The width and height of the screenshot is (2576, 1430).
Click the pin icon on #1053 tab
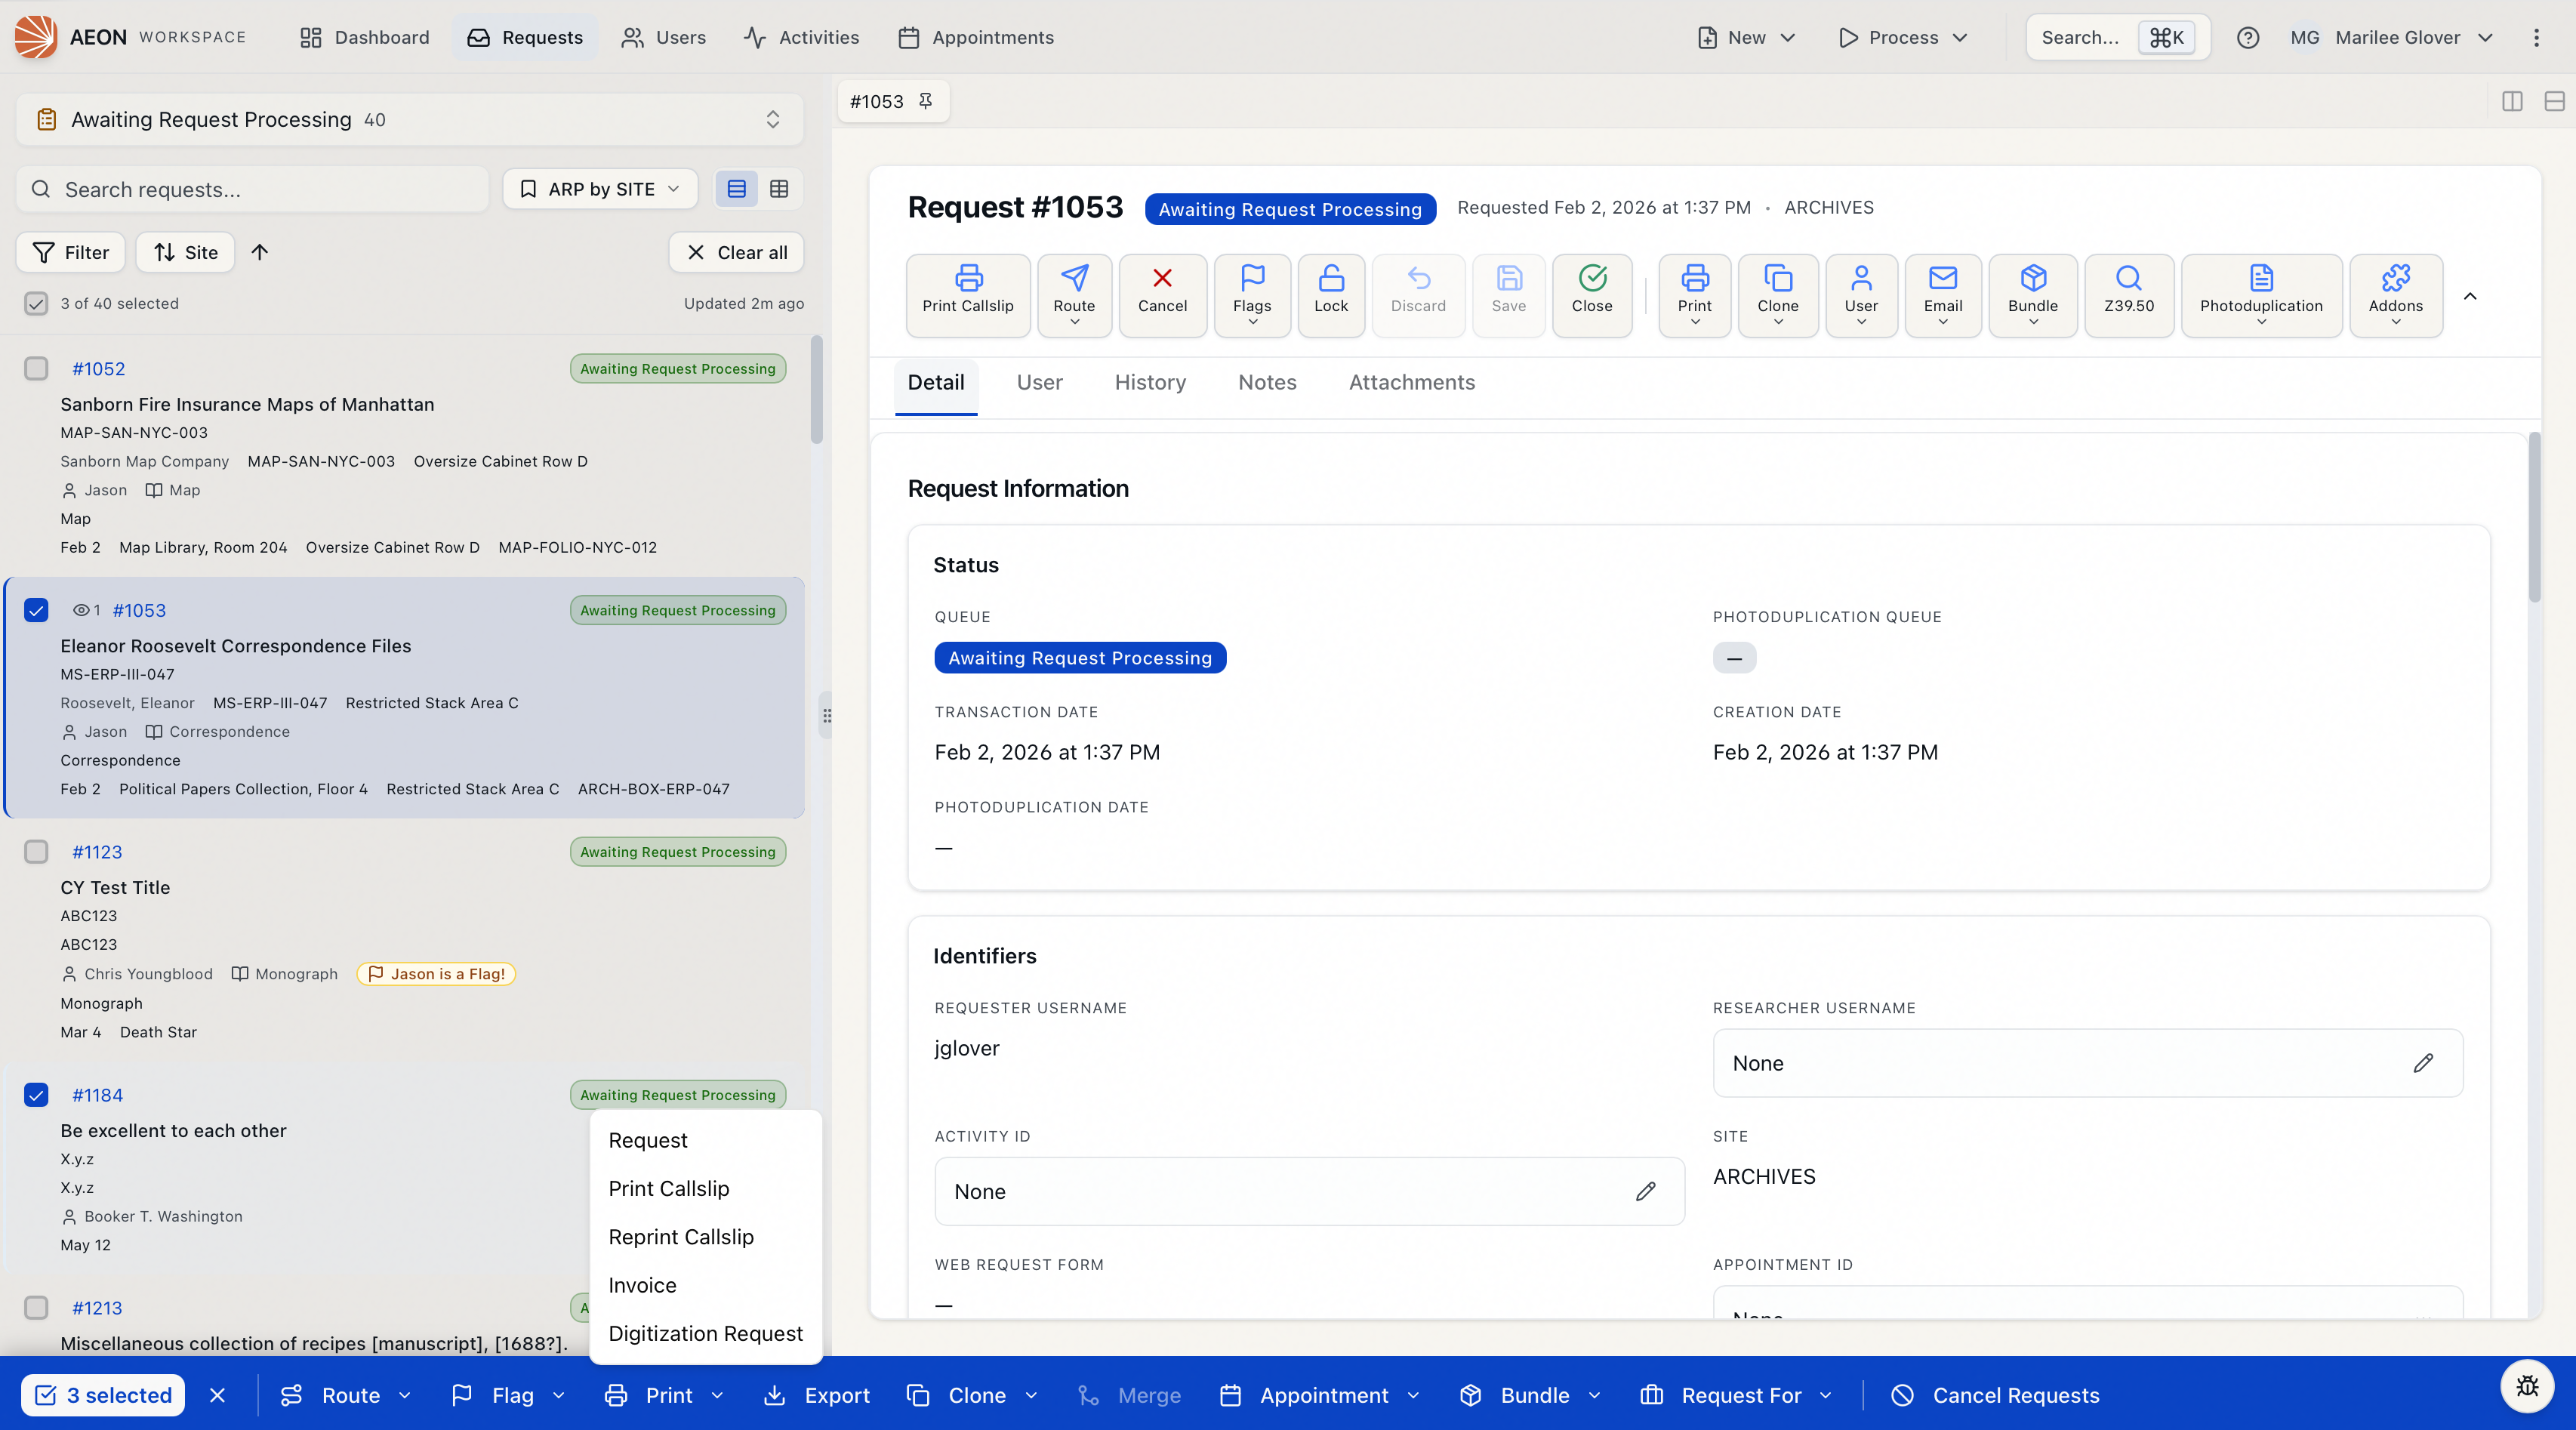point(925,101)
